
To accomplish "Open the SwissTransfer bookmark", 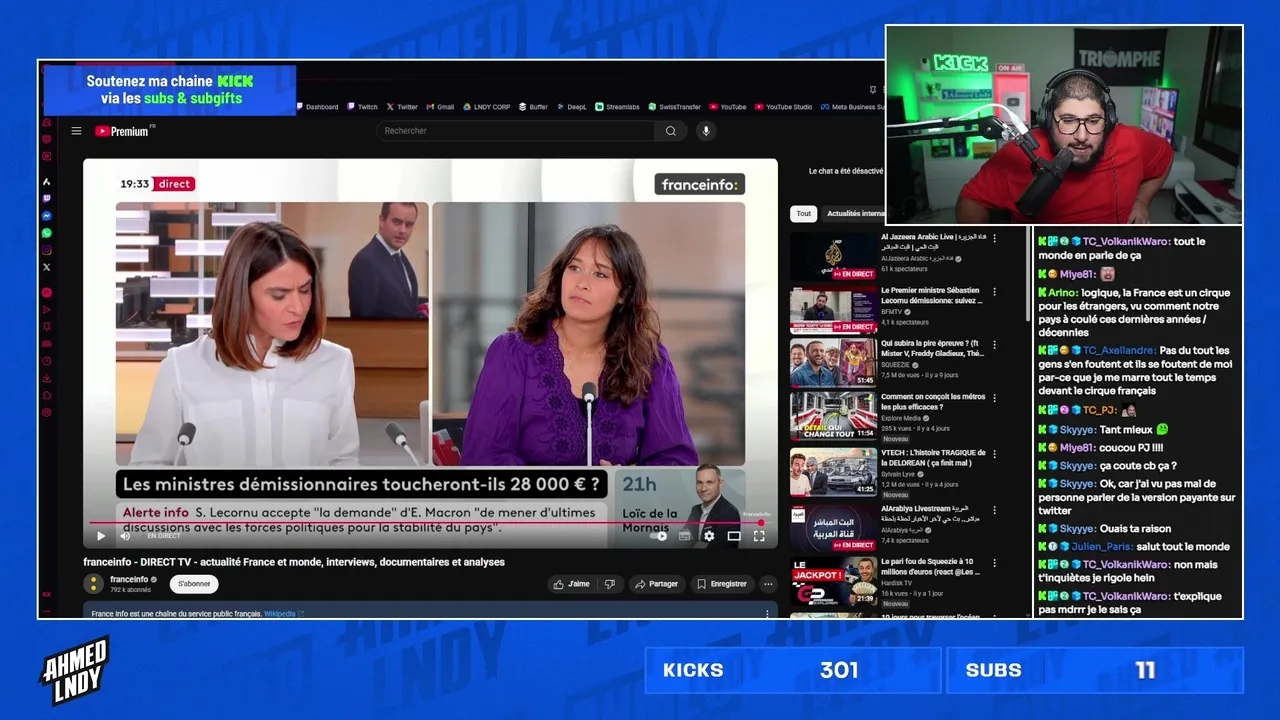I will coord(675,107).
